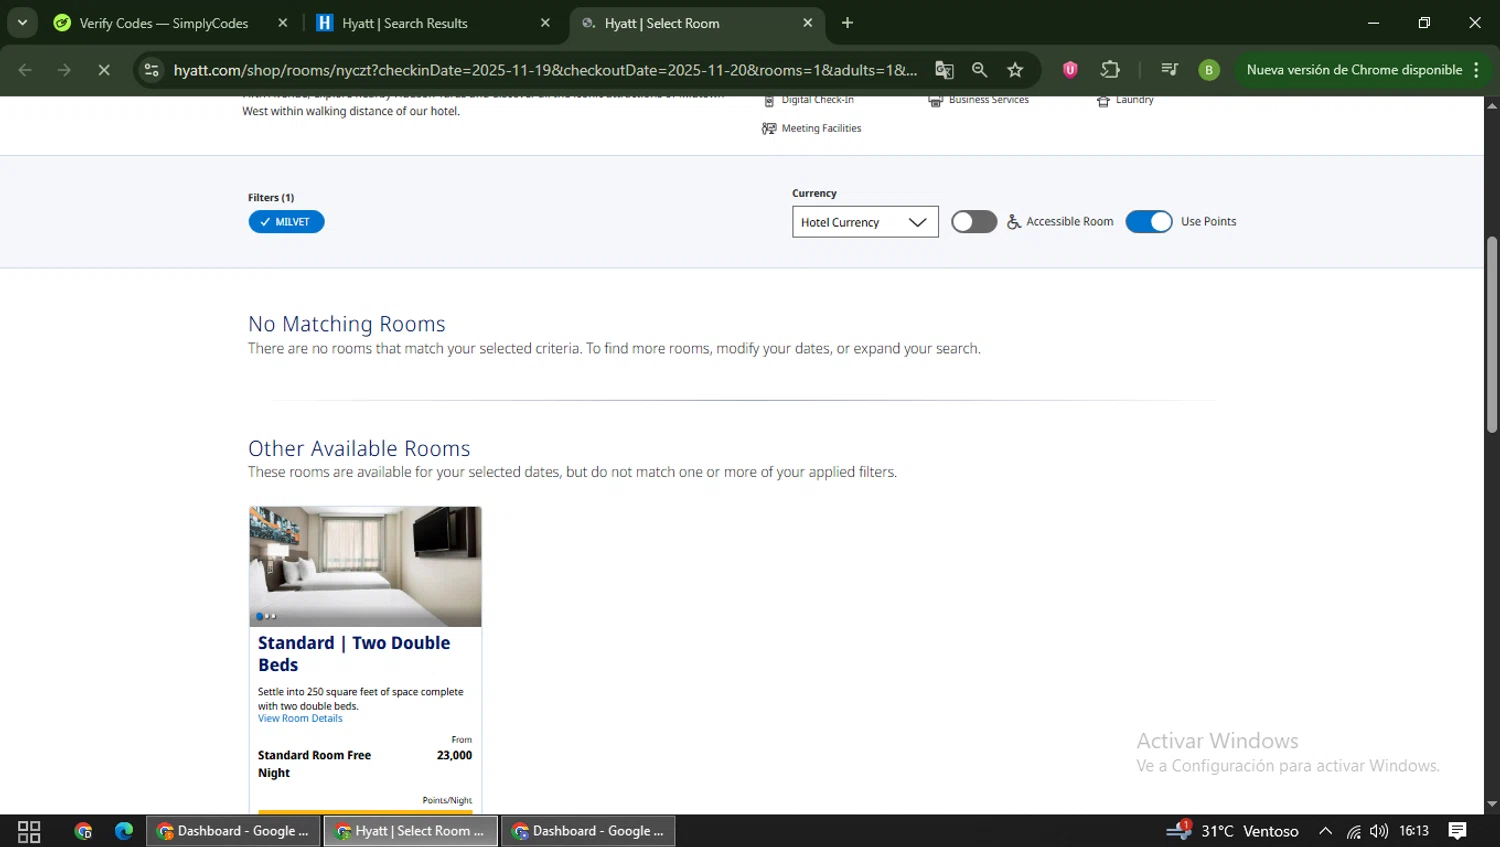Bookmark this page with the star icon
1500x847 pixels.
click(x=1016, y=70)
